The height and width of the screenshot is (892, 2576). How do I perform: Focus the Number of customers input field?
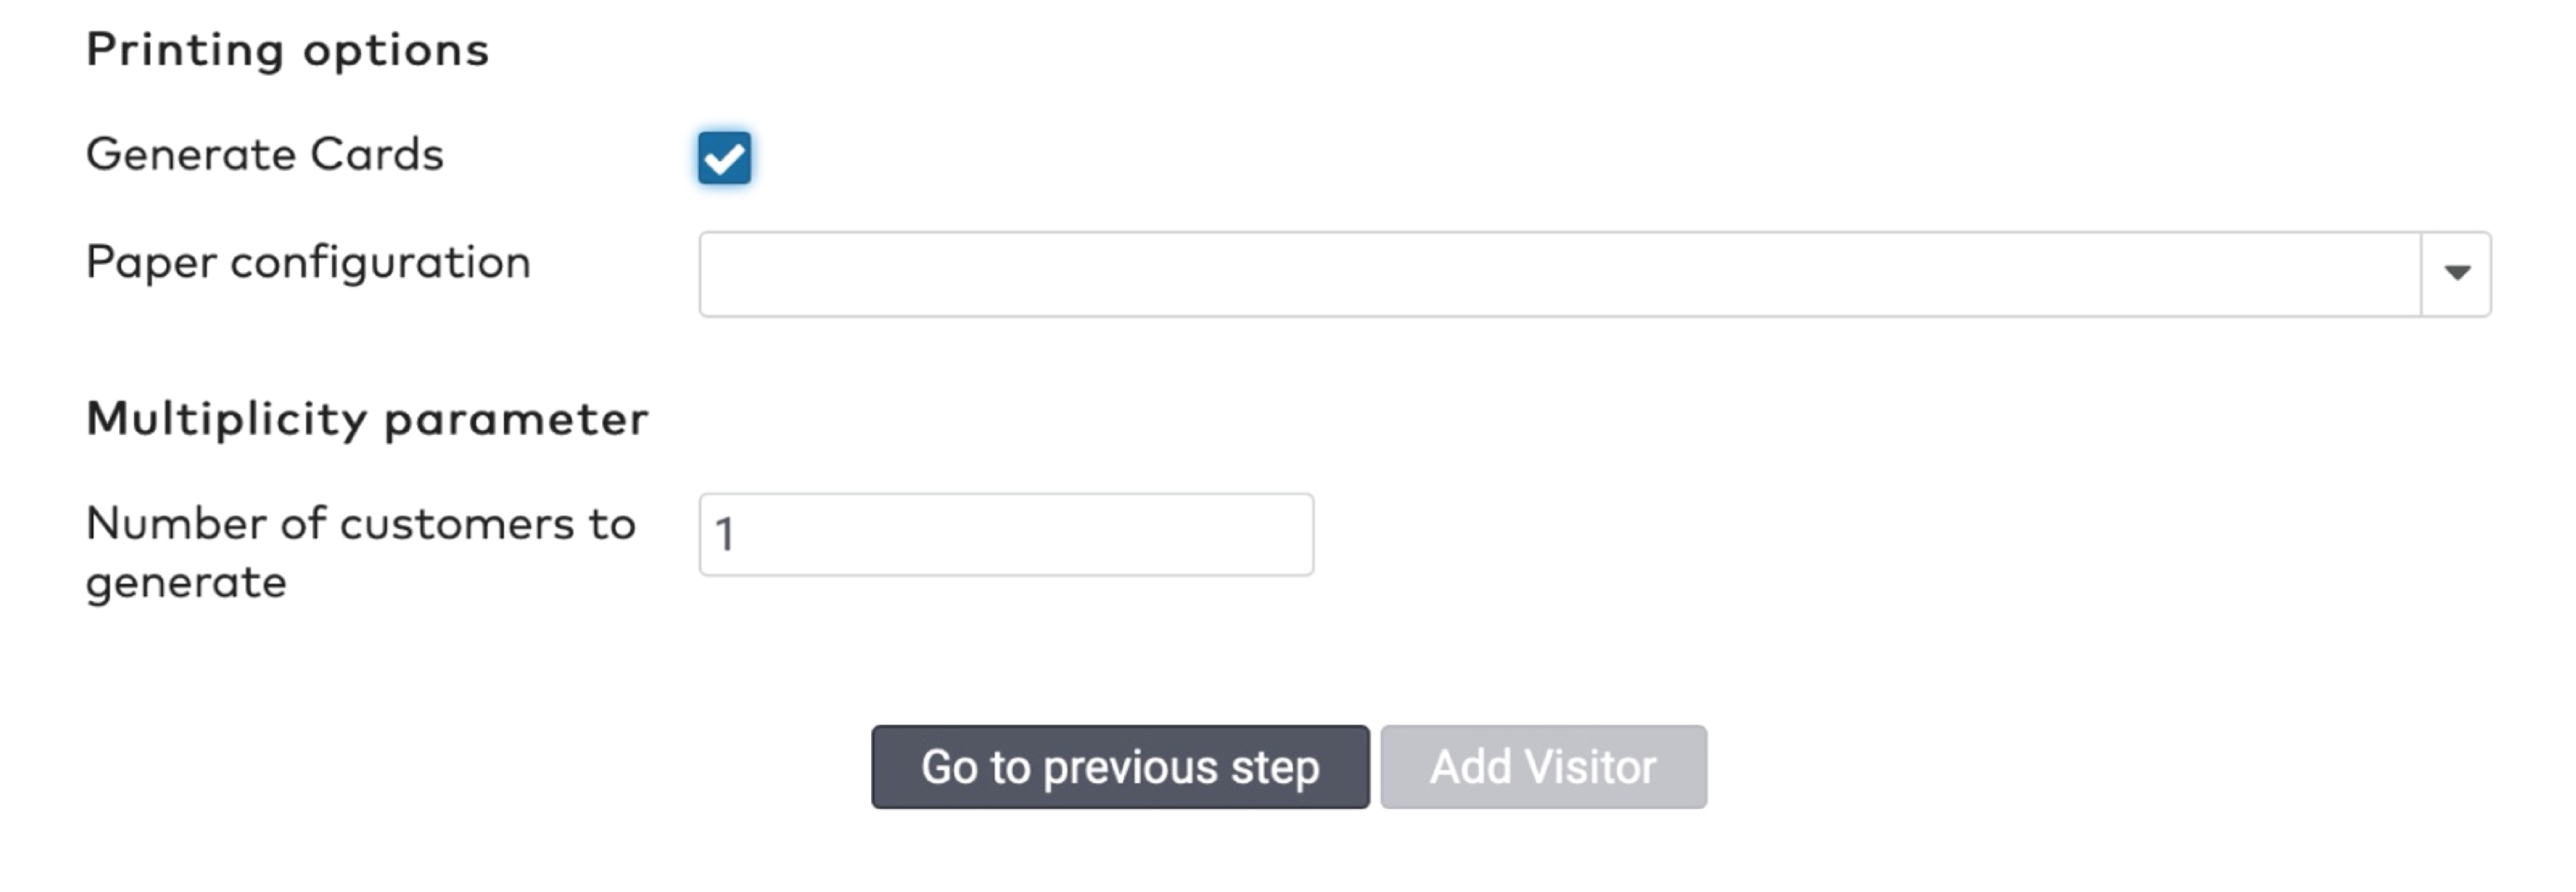tap(1006, 534)
